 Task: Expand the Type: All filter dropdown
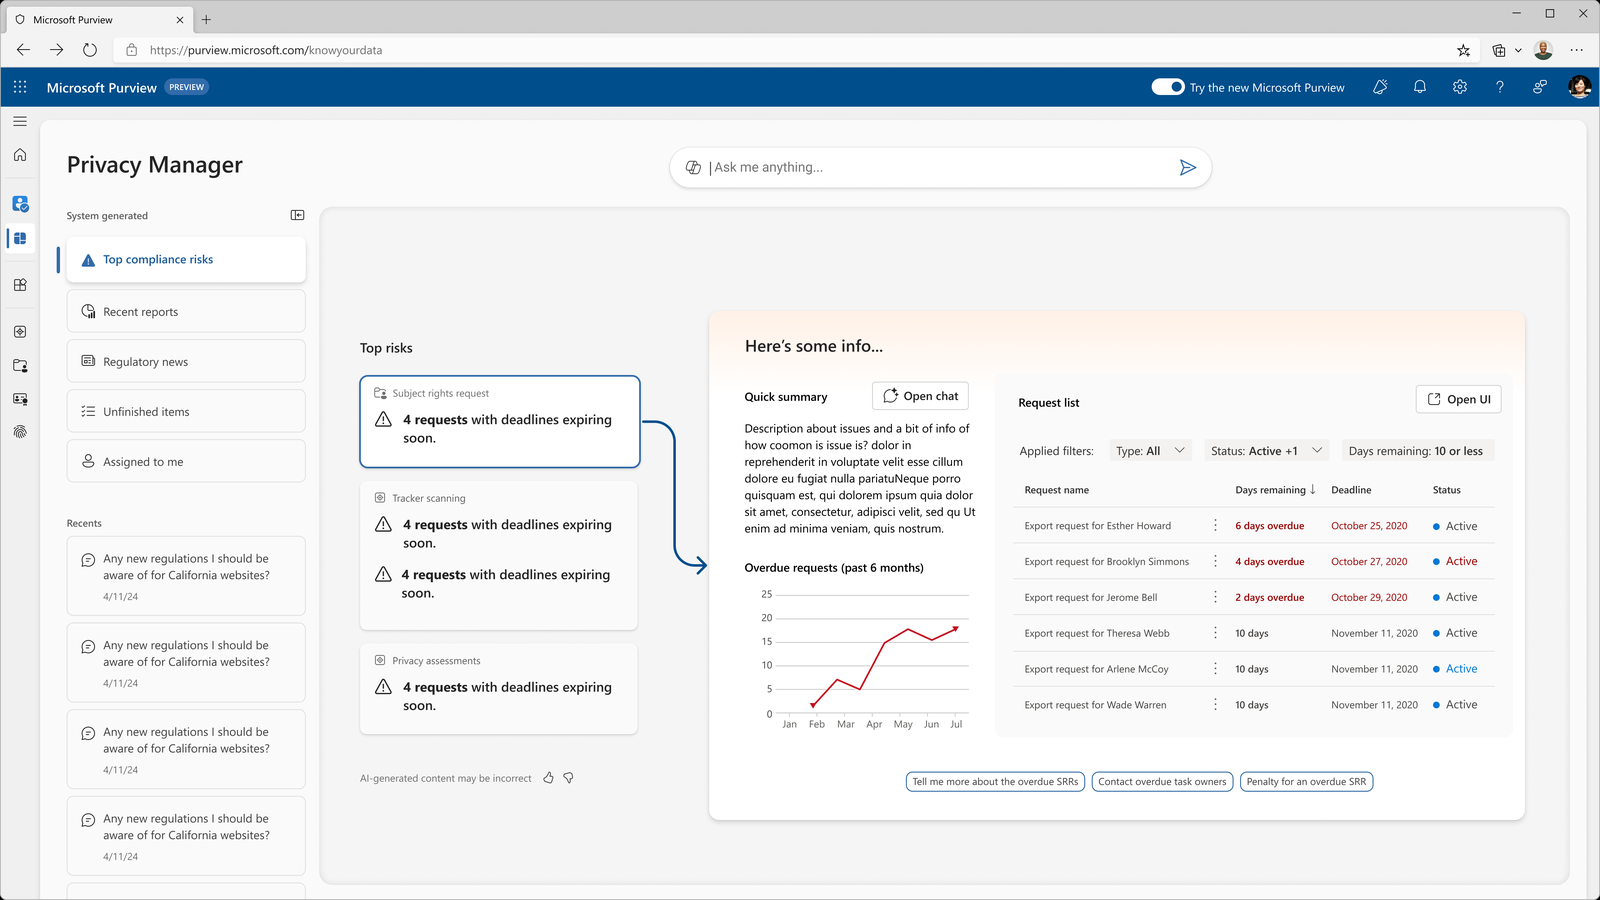1150,451
